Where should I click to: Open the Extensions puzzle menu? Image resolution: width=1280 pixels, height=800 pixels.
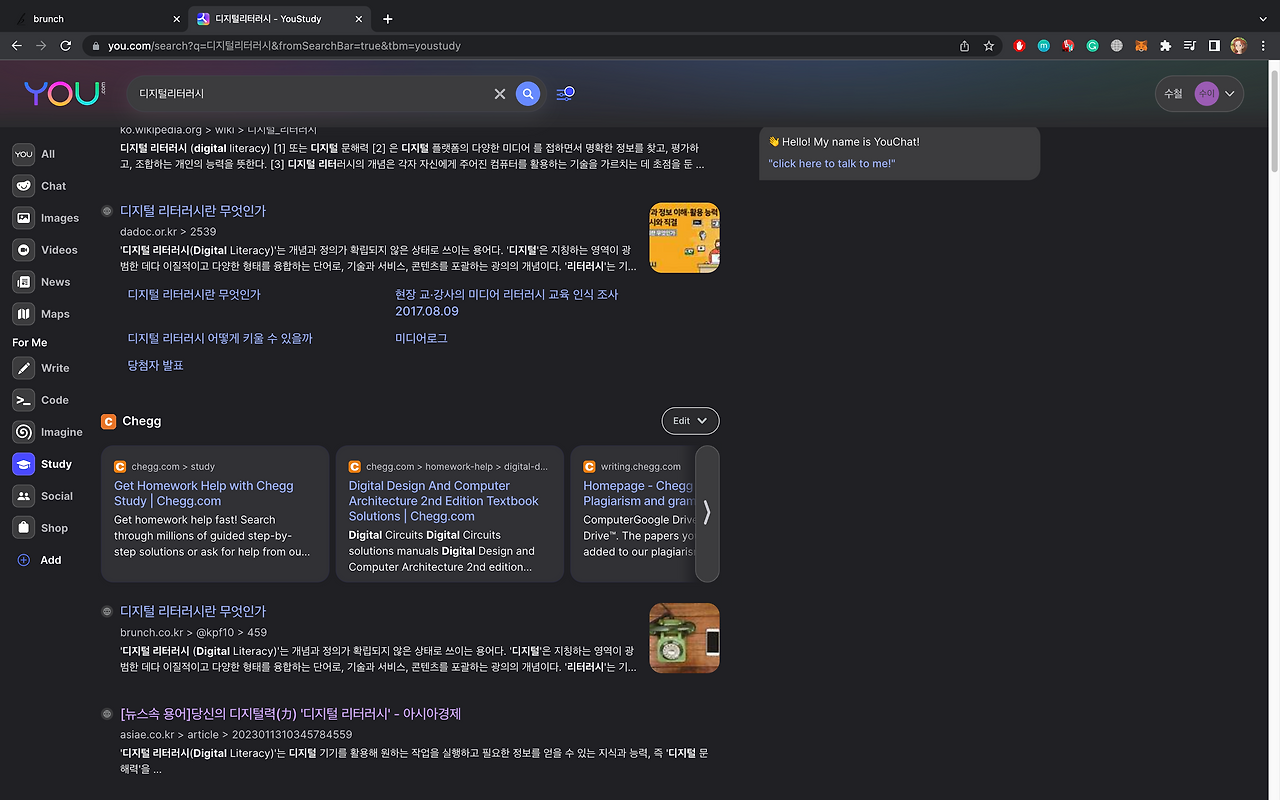(1165, 46)
